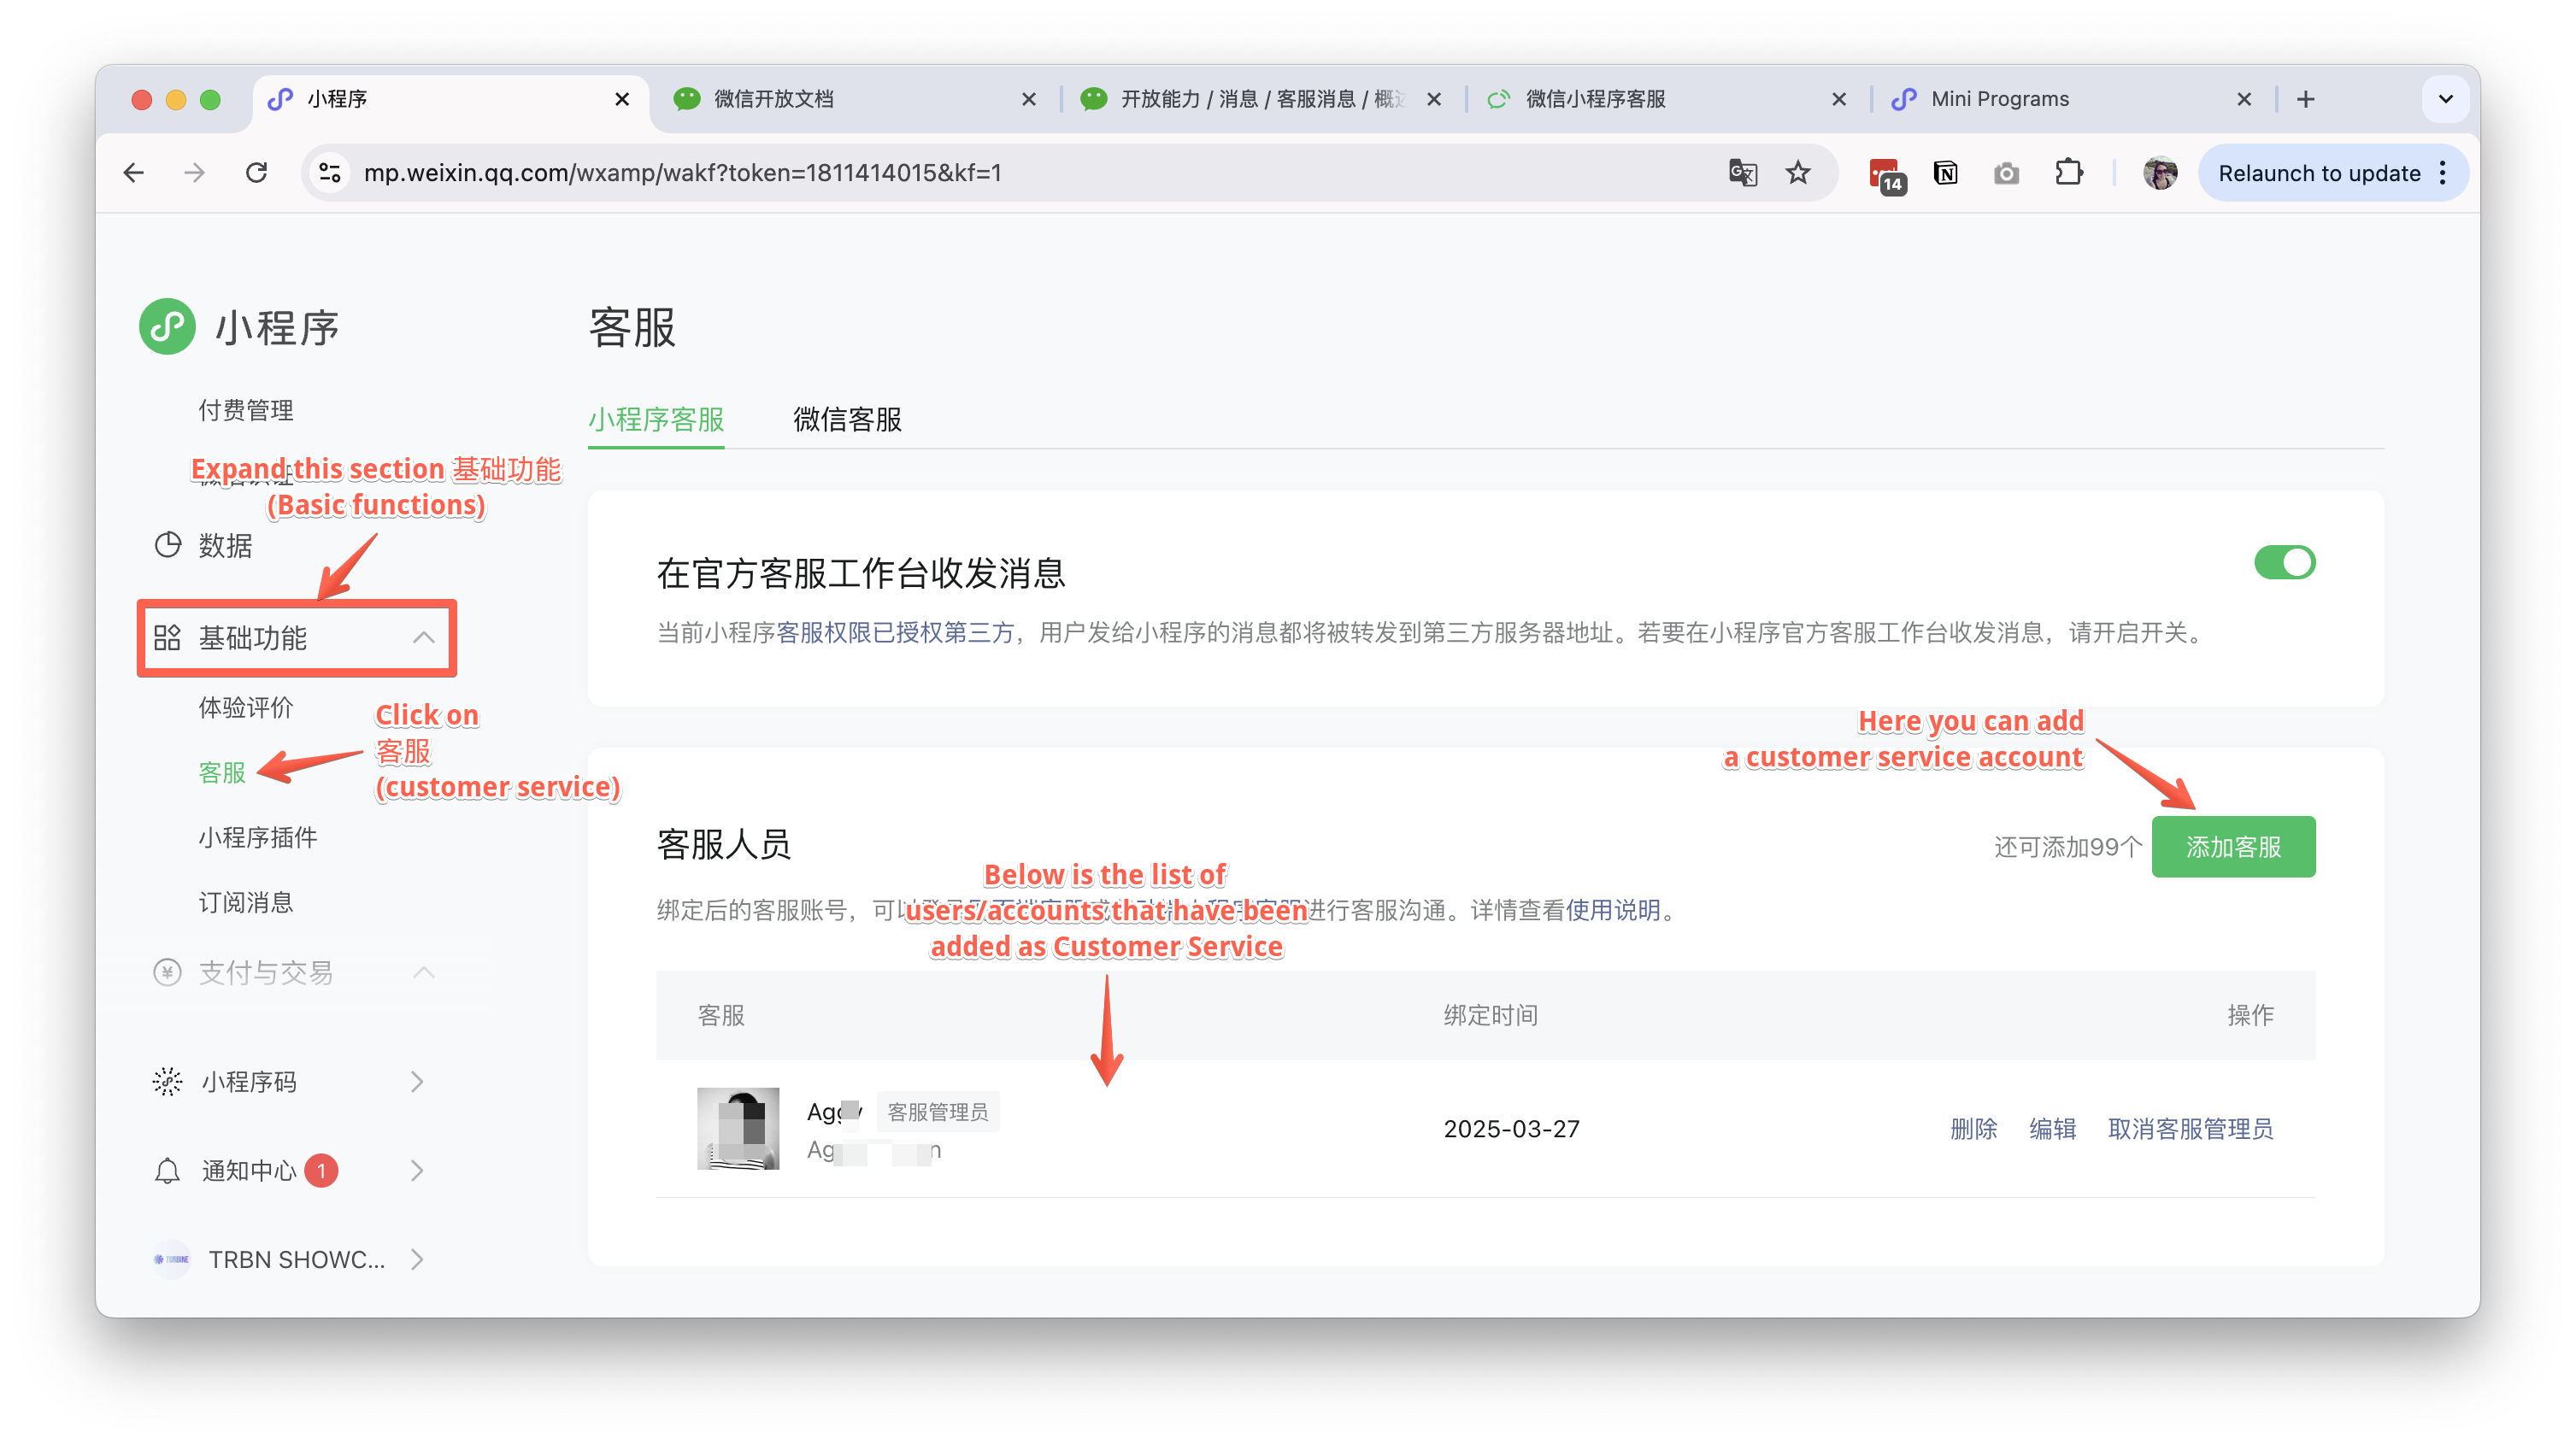Open the 使用说明 link
The width and height of the screenshot is (2576, 1444).
coord(1612,910)
